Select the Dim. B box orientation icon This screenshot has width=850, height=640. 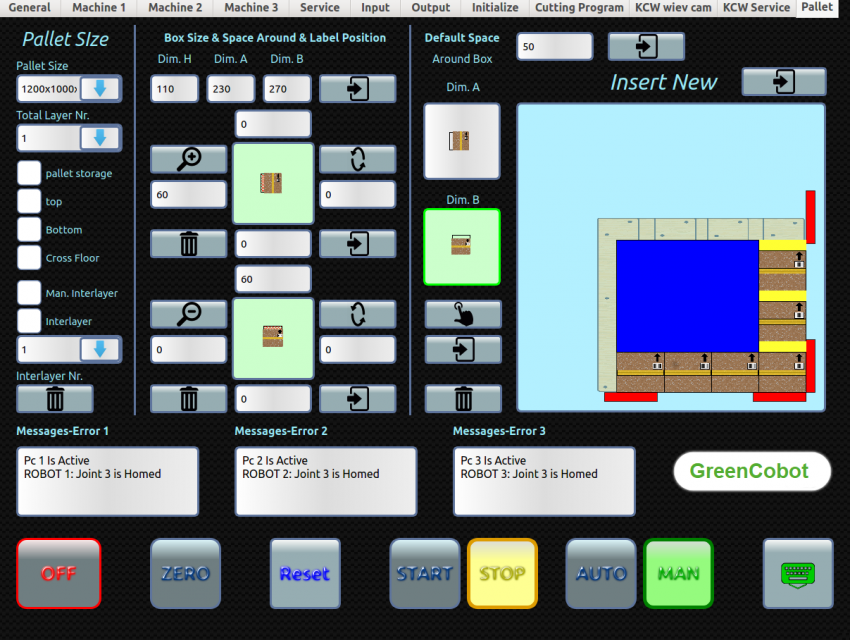(462, 247)
